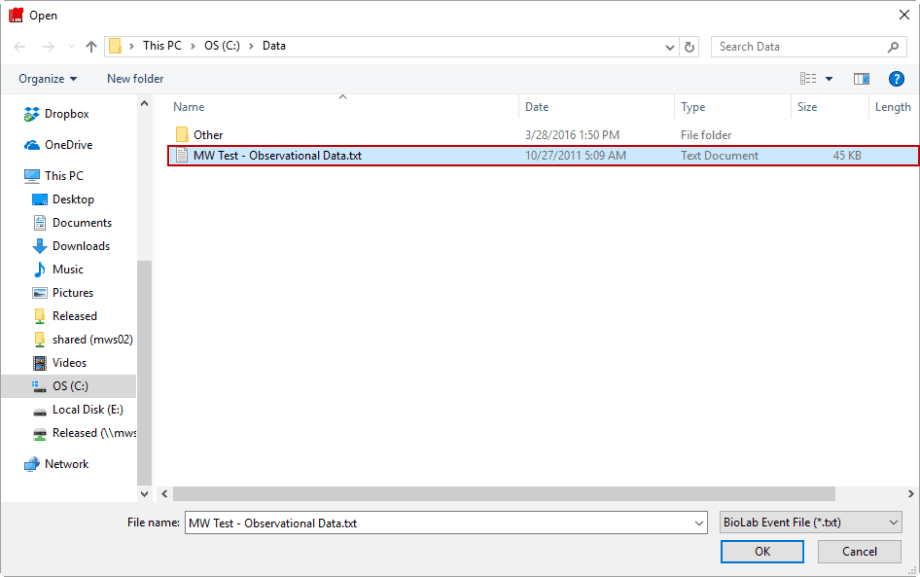This screenshot has height=577, width=920.
Task: Toggle the preview pane on
Action: point(861,79)
